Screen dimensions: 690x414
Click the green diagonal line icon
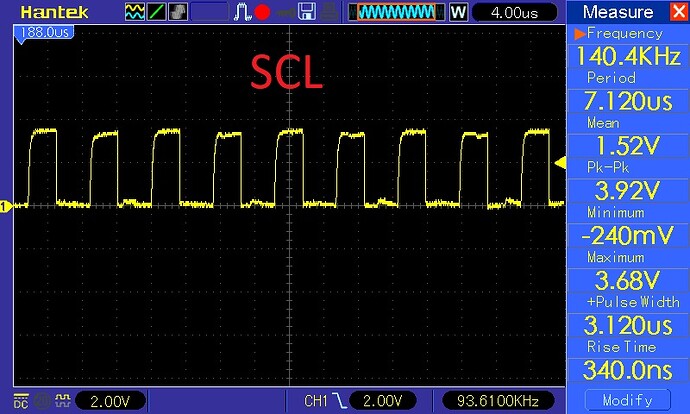coord(156,12)
